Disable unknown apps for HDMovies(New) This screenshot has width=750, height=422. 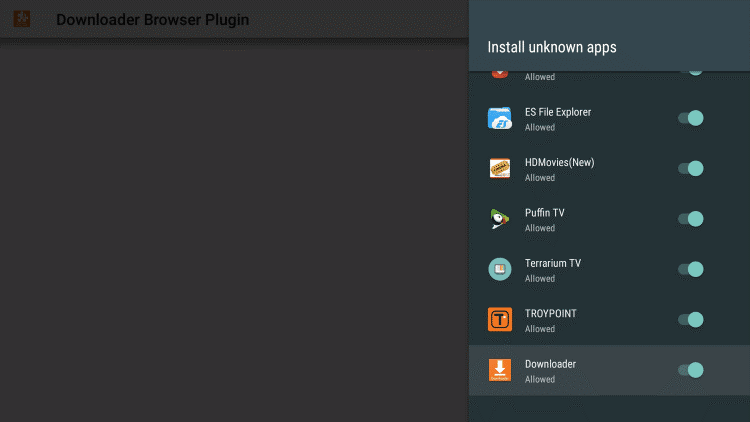tap(691, 168)
